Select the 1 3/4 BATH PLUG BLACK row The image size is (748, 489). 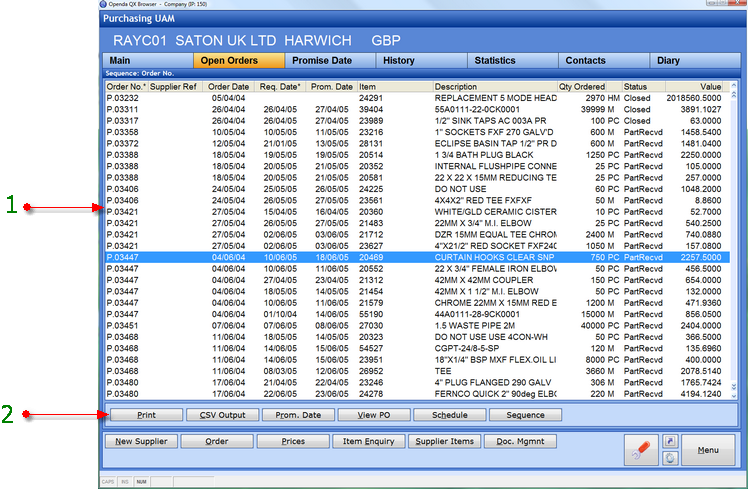[417, 155]
